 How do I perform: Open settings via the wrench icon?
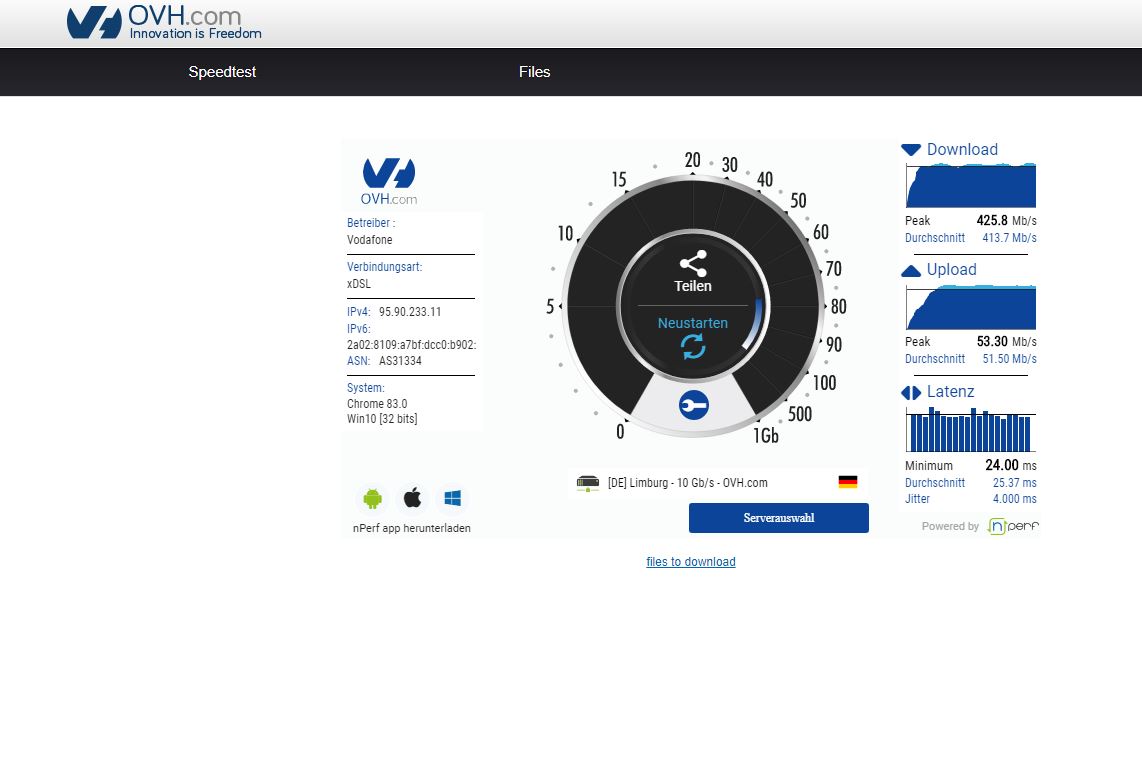tap(693, 405)
